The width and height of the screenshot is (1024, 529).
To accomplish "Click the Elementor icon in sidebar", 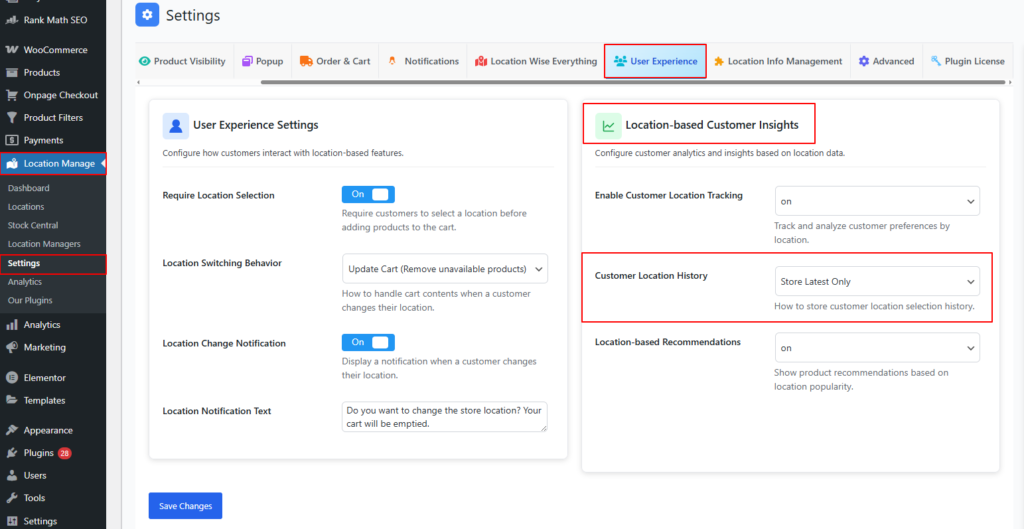I will click(12, 378).
